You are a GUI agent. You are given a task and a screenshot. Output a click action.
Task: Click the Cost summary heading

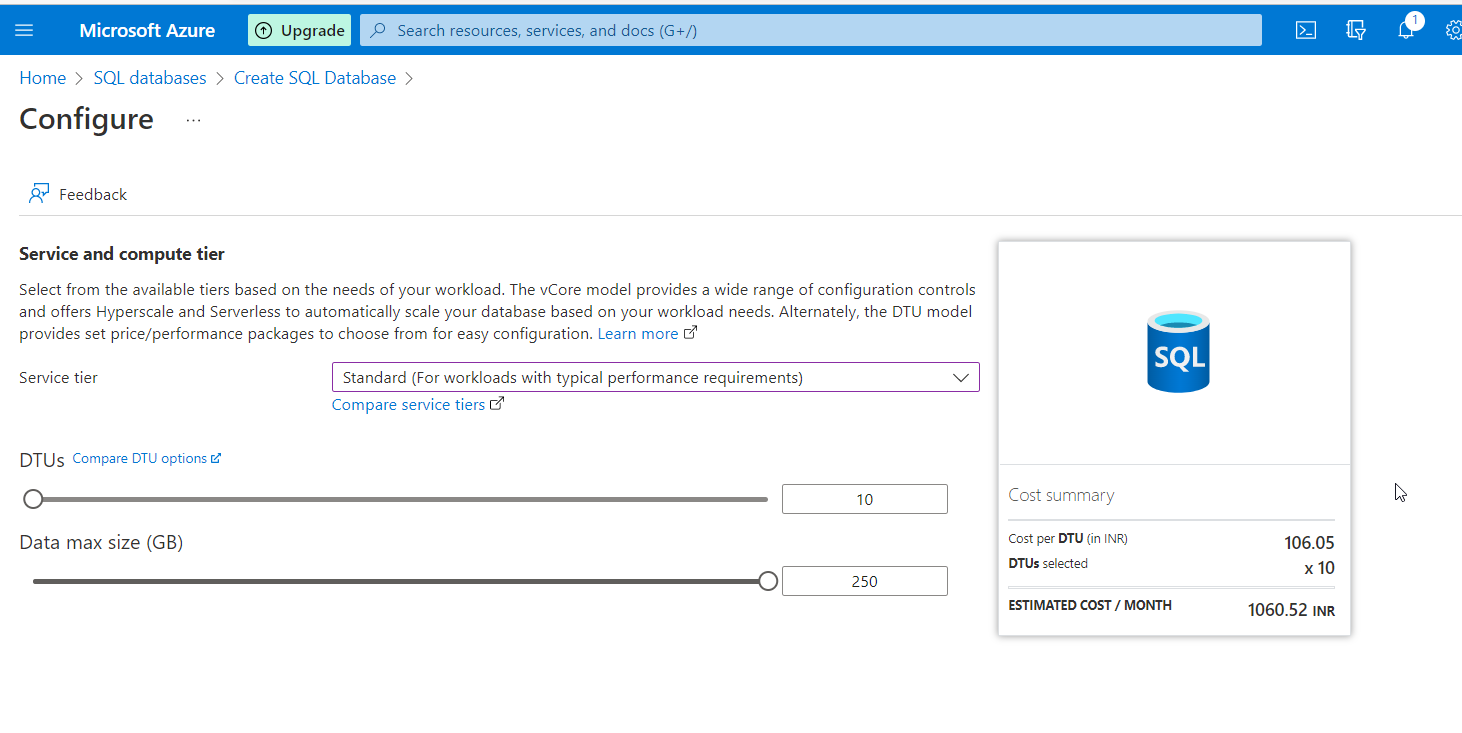[x=1061, y=495]
